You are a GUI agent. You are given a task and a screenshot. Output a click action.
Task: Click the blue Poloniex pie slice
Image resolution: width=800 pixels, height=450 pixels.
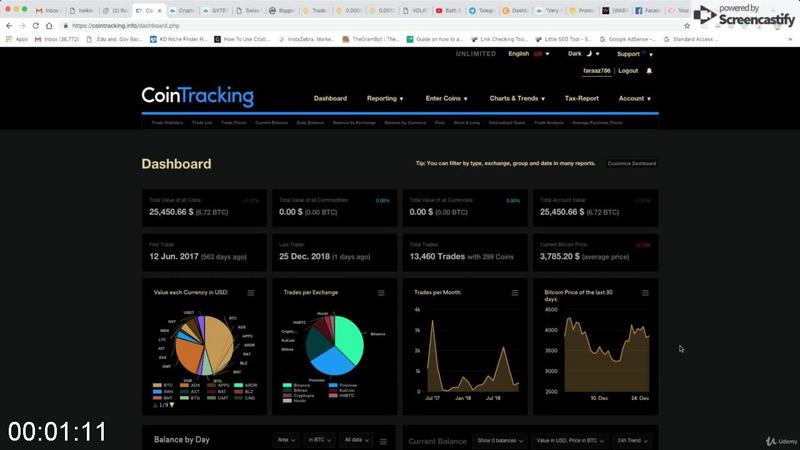pyautogui.click(x=330, y=361)
